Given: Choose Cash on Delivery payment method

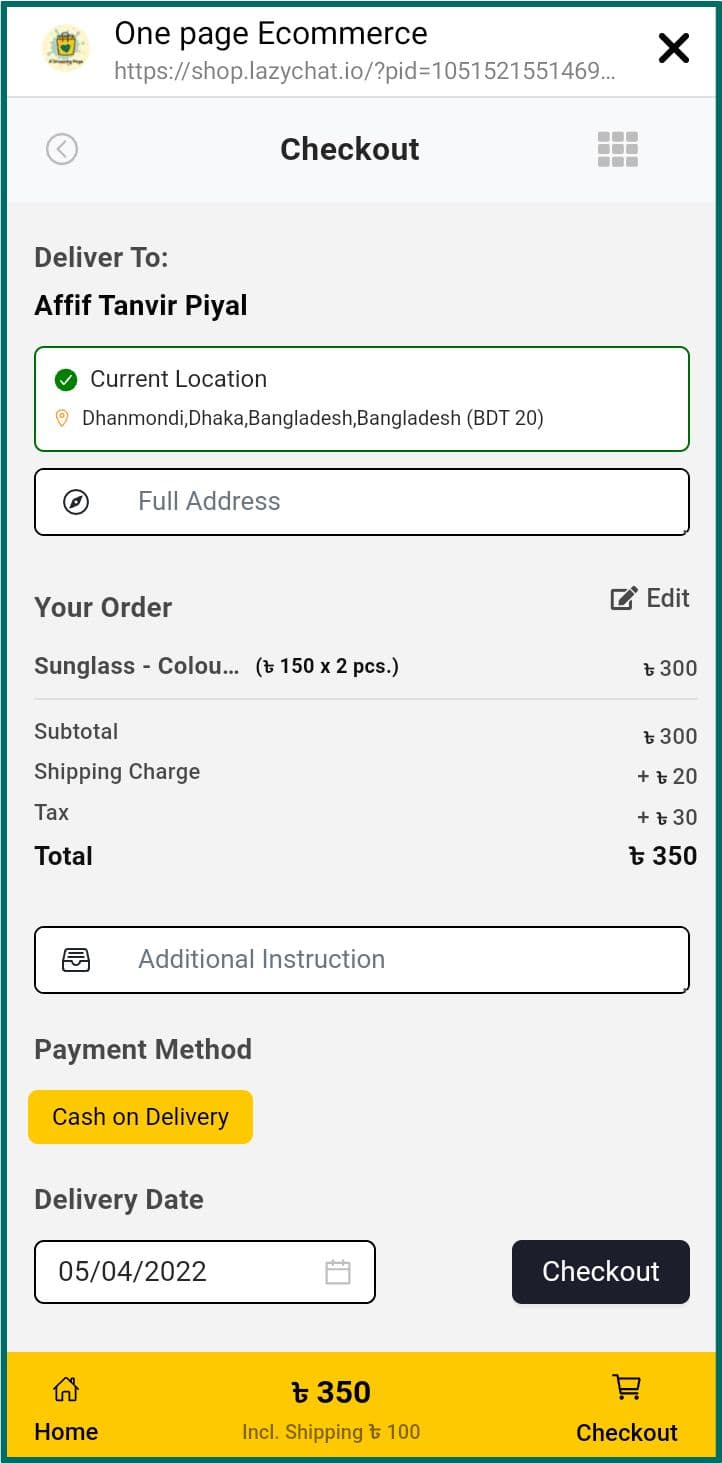Looking at the screenshot, I should pyautogui.click(x=140, y=1117).
